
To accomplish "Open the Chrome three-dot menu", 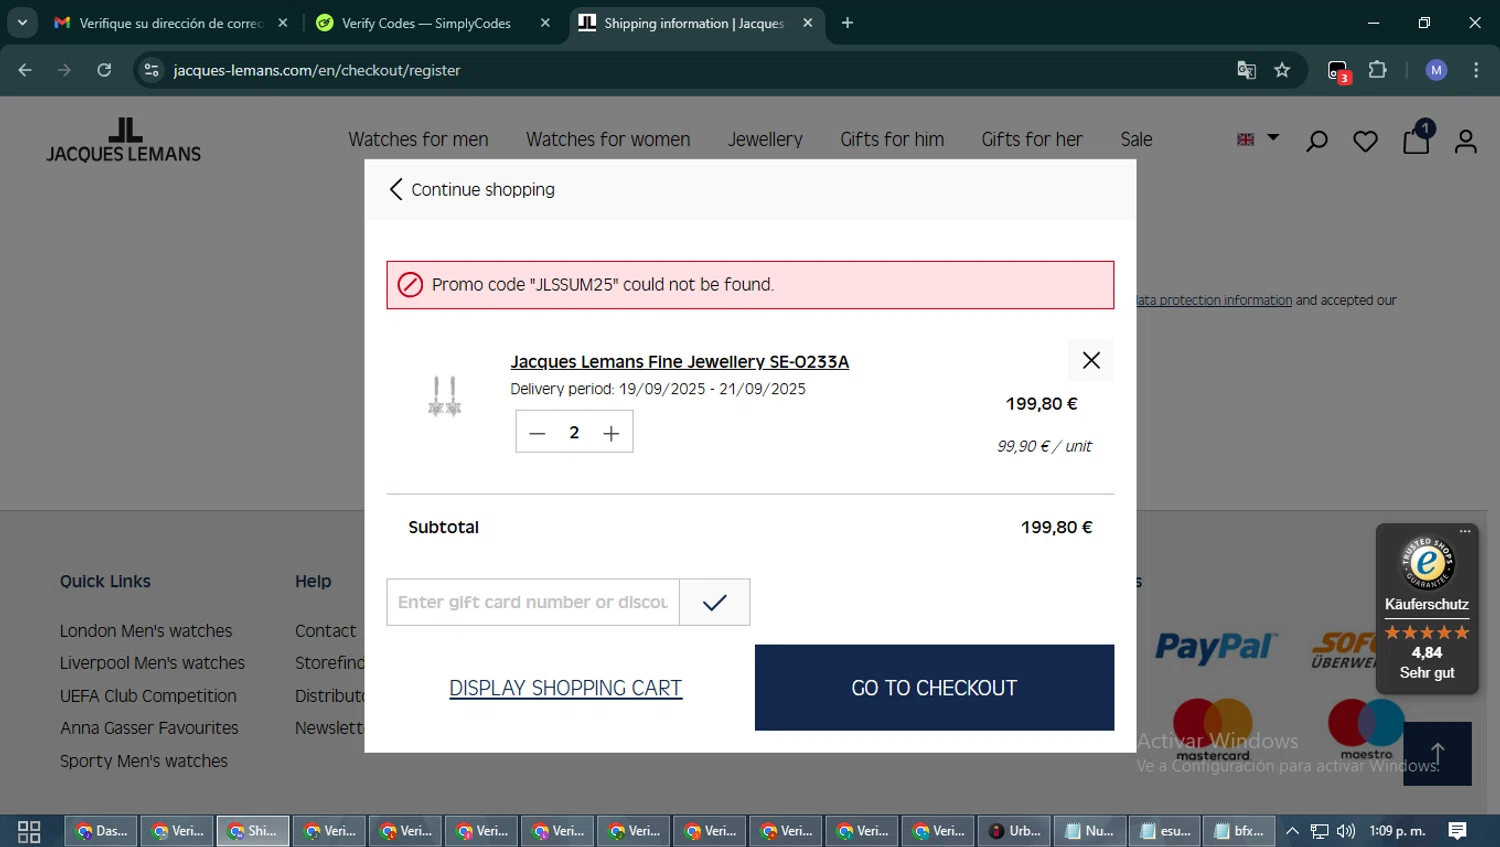I will tap(1476, 70).
